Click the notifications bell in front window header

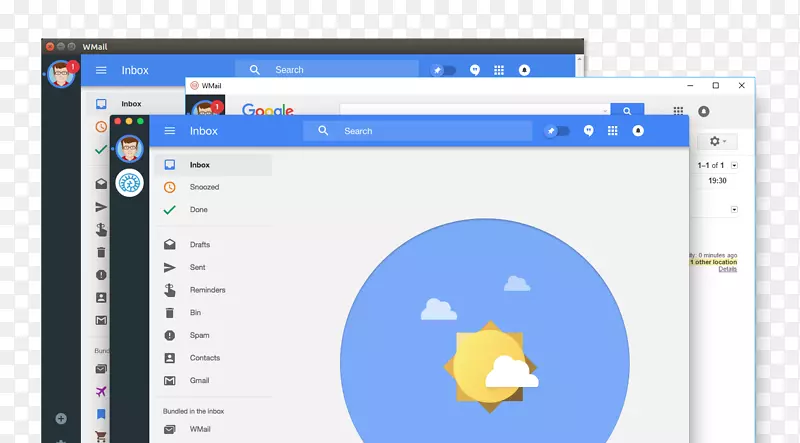click(638, 131)
